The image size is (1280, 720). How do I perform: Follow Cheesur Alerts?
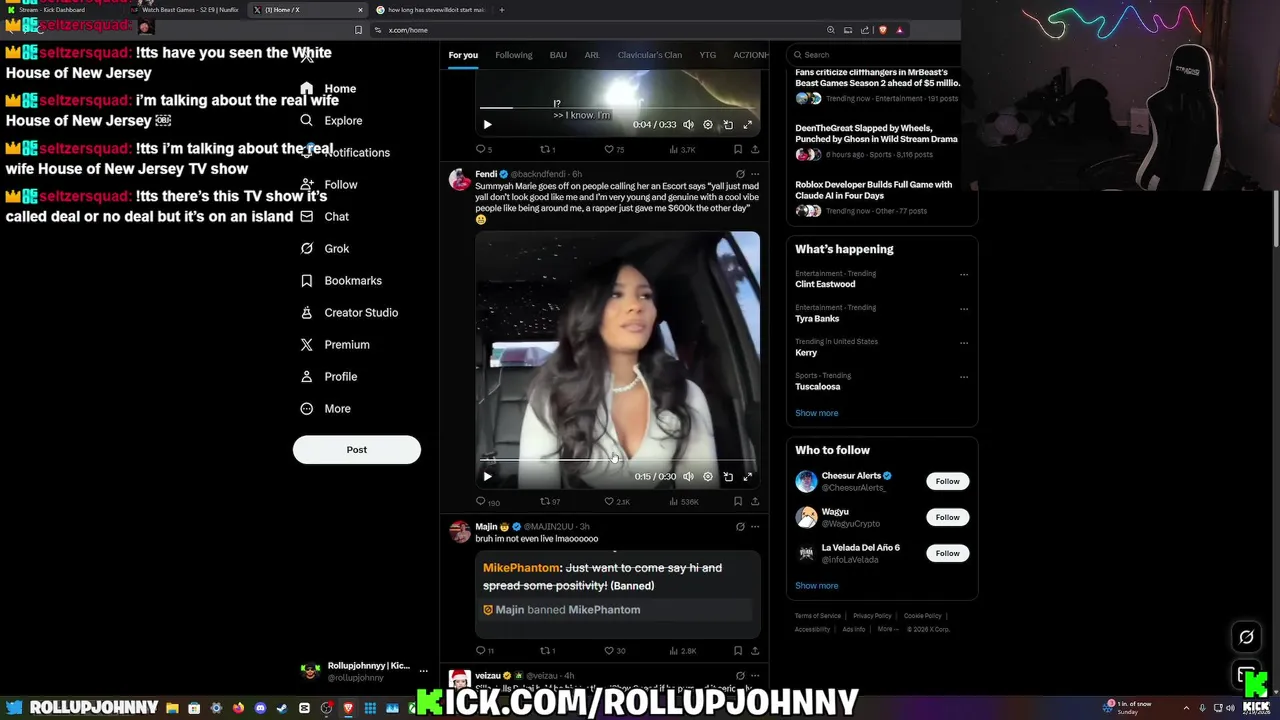947,482
